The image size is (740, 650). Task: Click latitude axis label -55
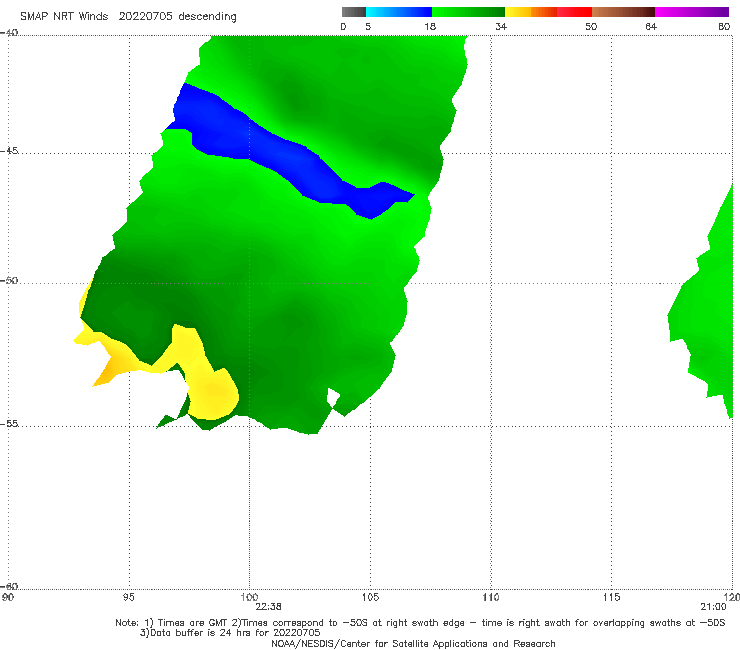pos(9,423)
